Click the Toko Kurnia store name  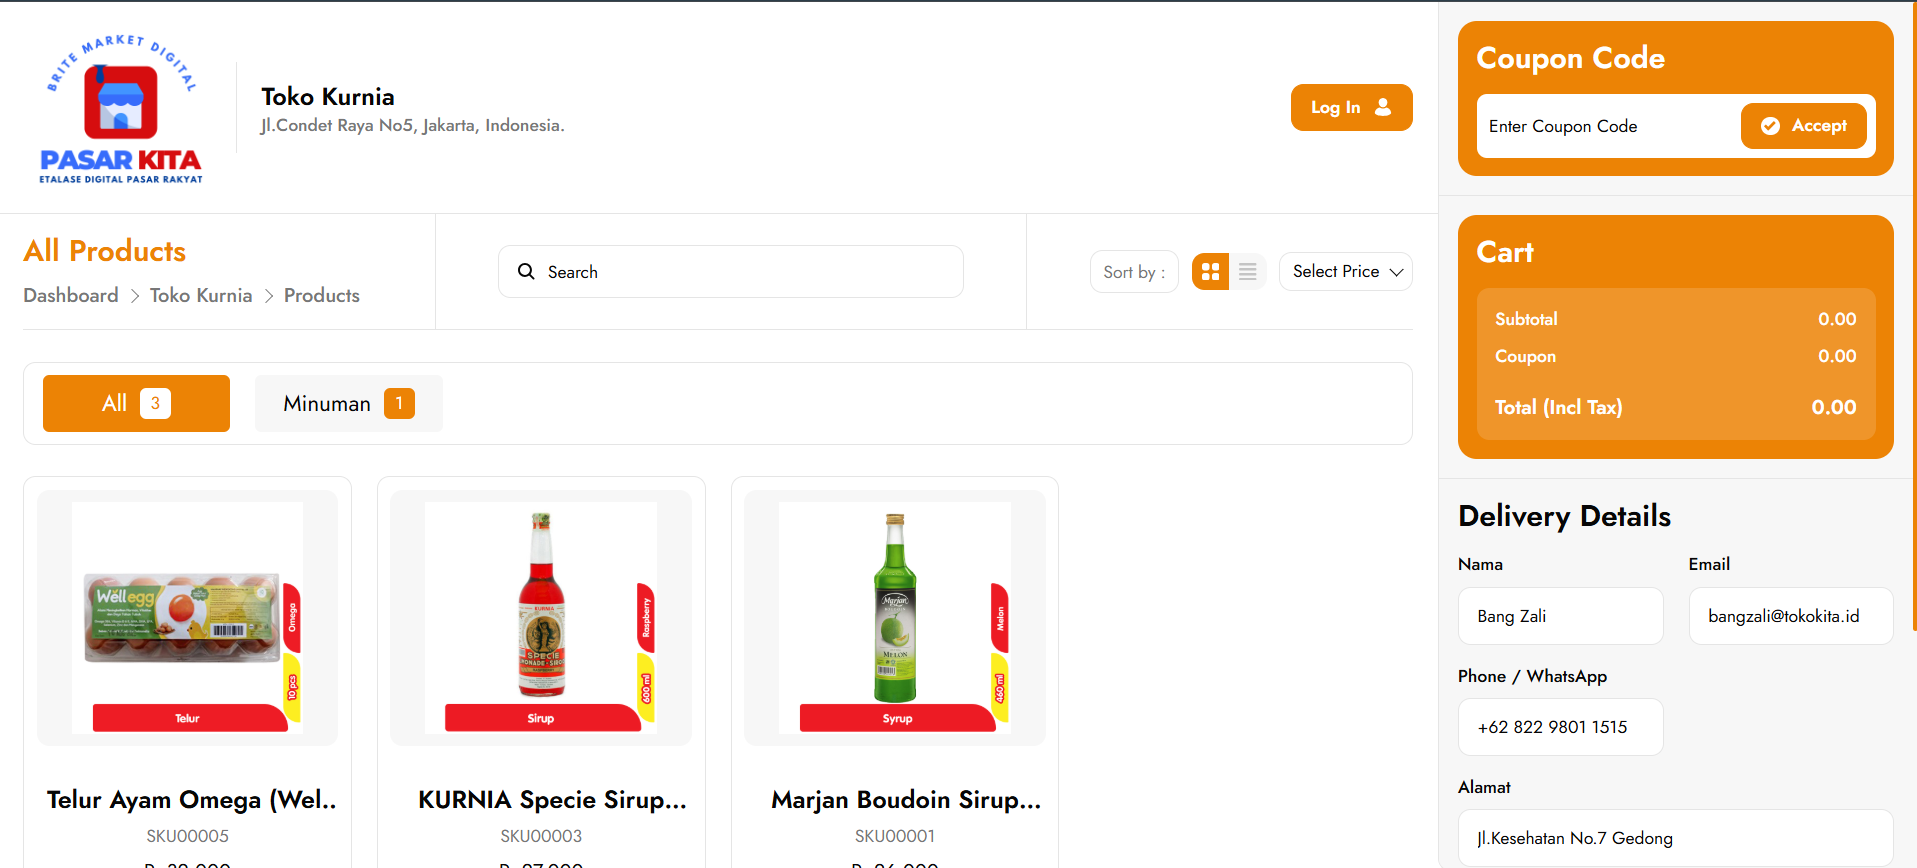tap(328, 97)
